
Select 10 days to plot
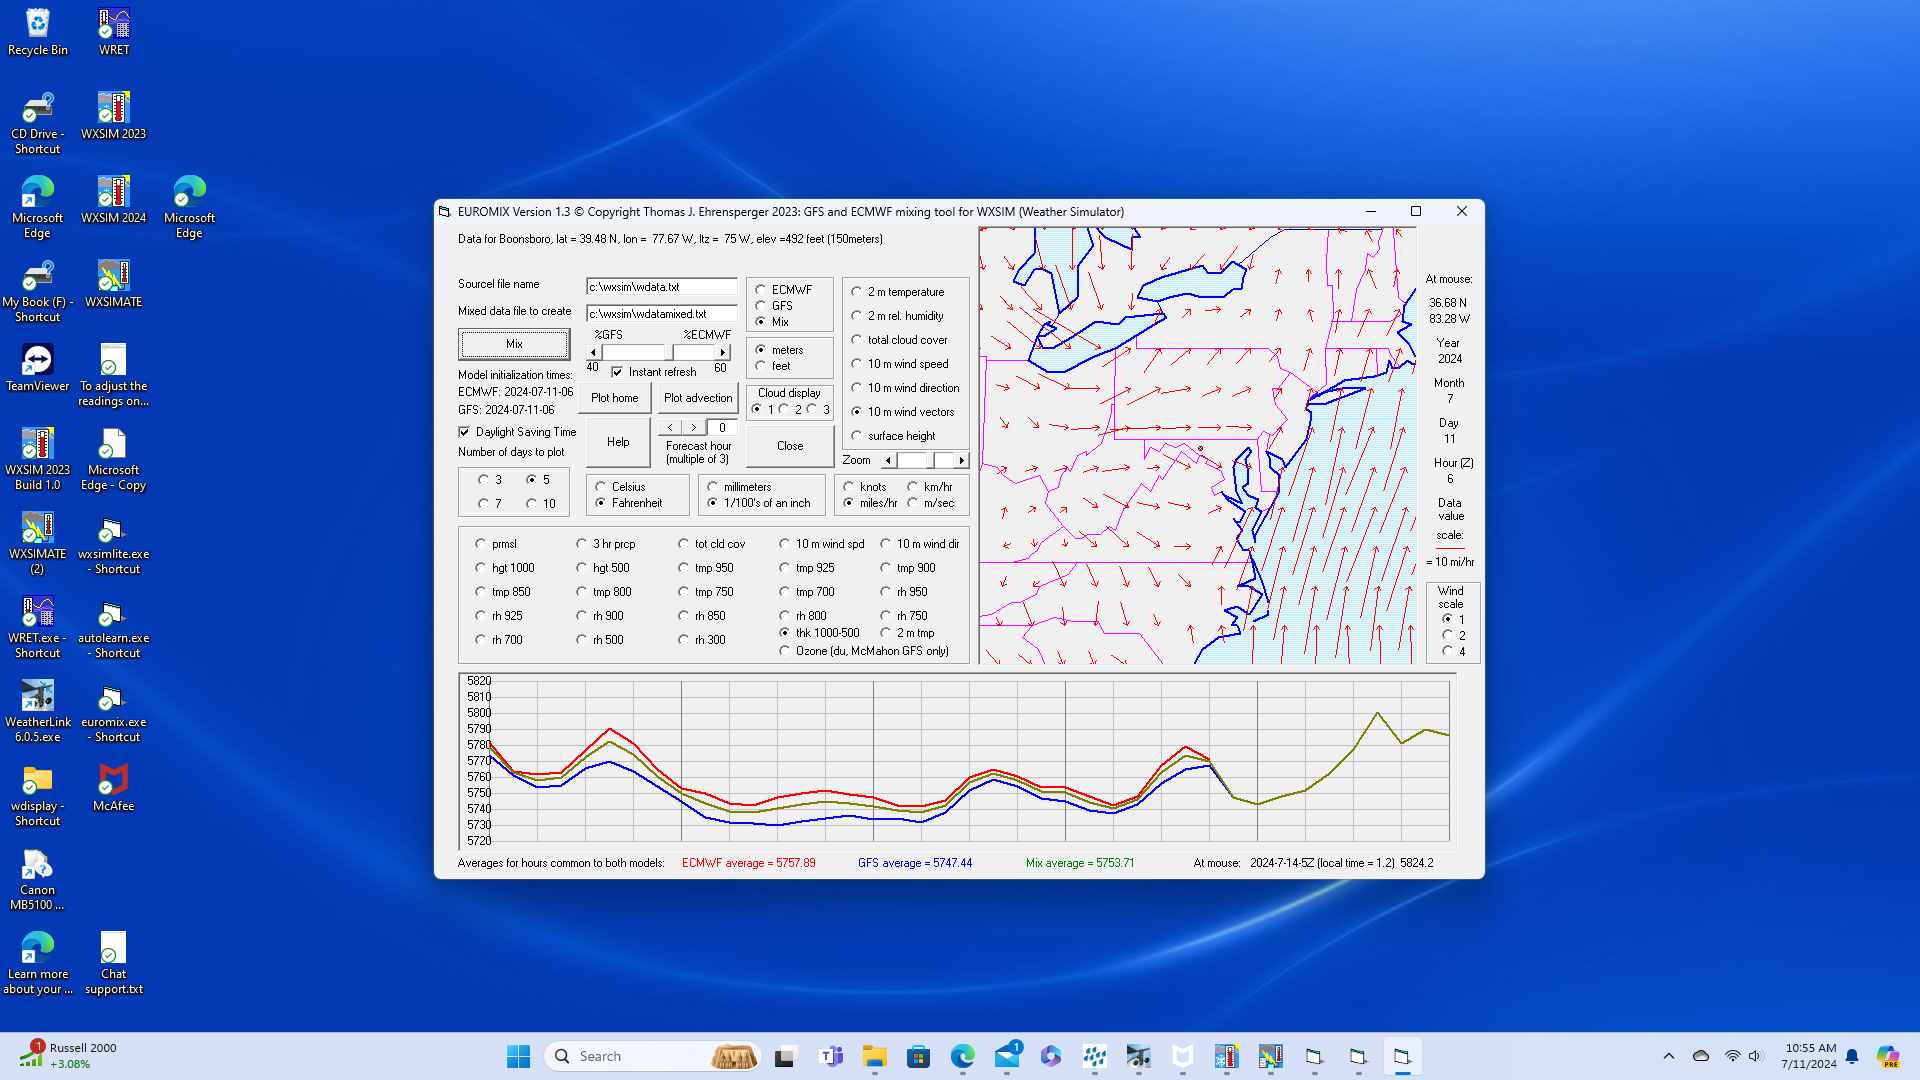tap(531, 504)
